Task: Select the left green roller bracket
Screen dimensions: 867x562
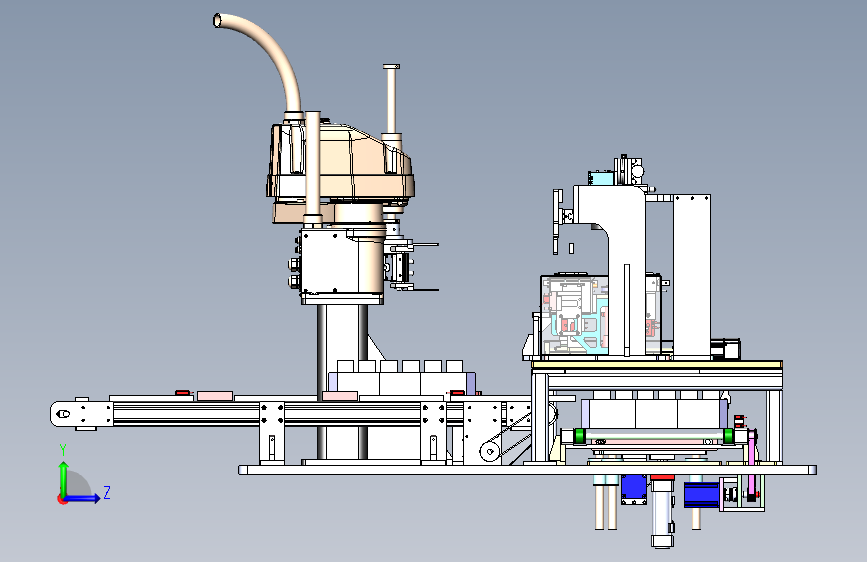Action: point(579,436)
